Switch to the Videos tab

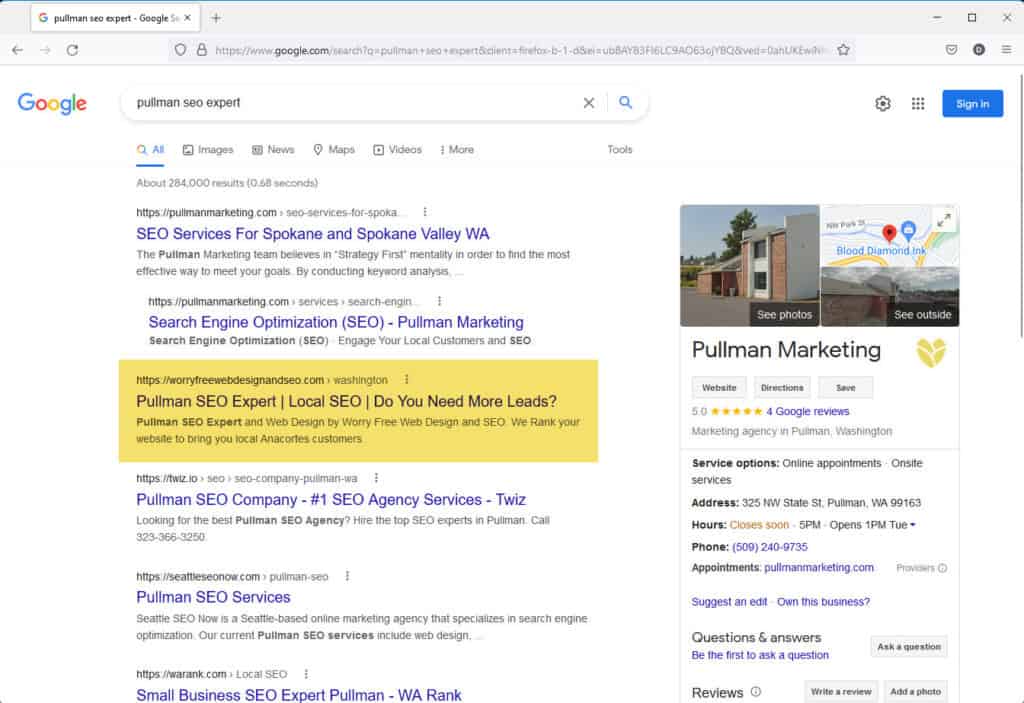pos(397,150)
